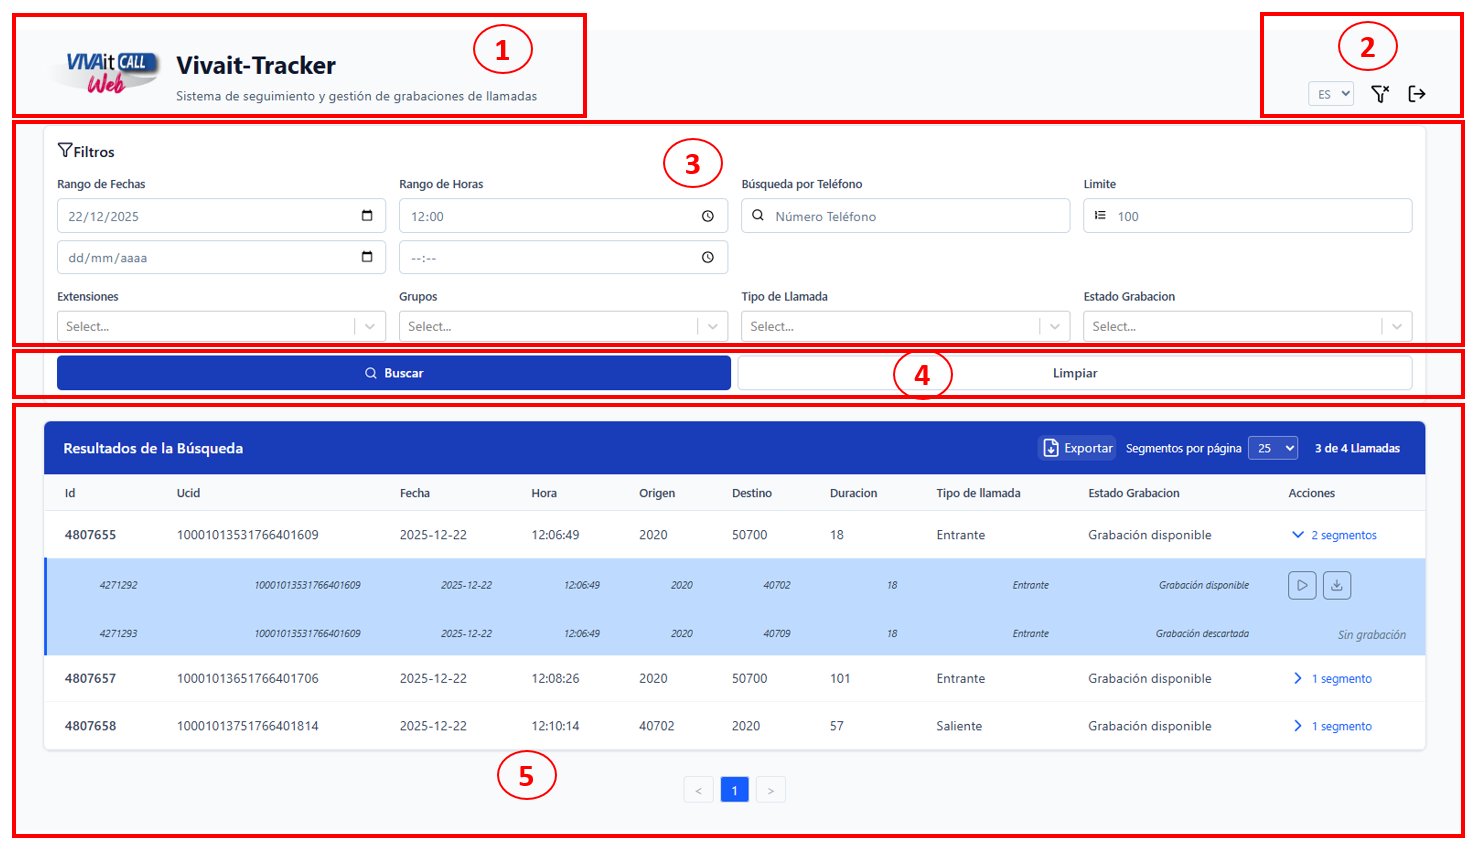
Task: Click clock icon in start time field
Action: (x=708, y=216)
